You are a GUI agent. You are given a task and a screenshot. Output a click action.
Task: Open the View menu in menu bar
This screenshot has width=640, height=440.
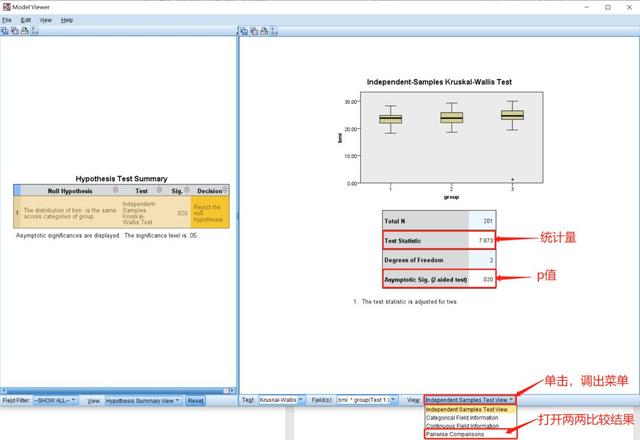click(45, 20)
